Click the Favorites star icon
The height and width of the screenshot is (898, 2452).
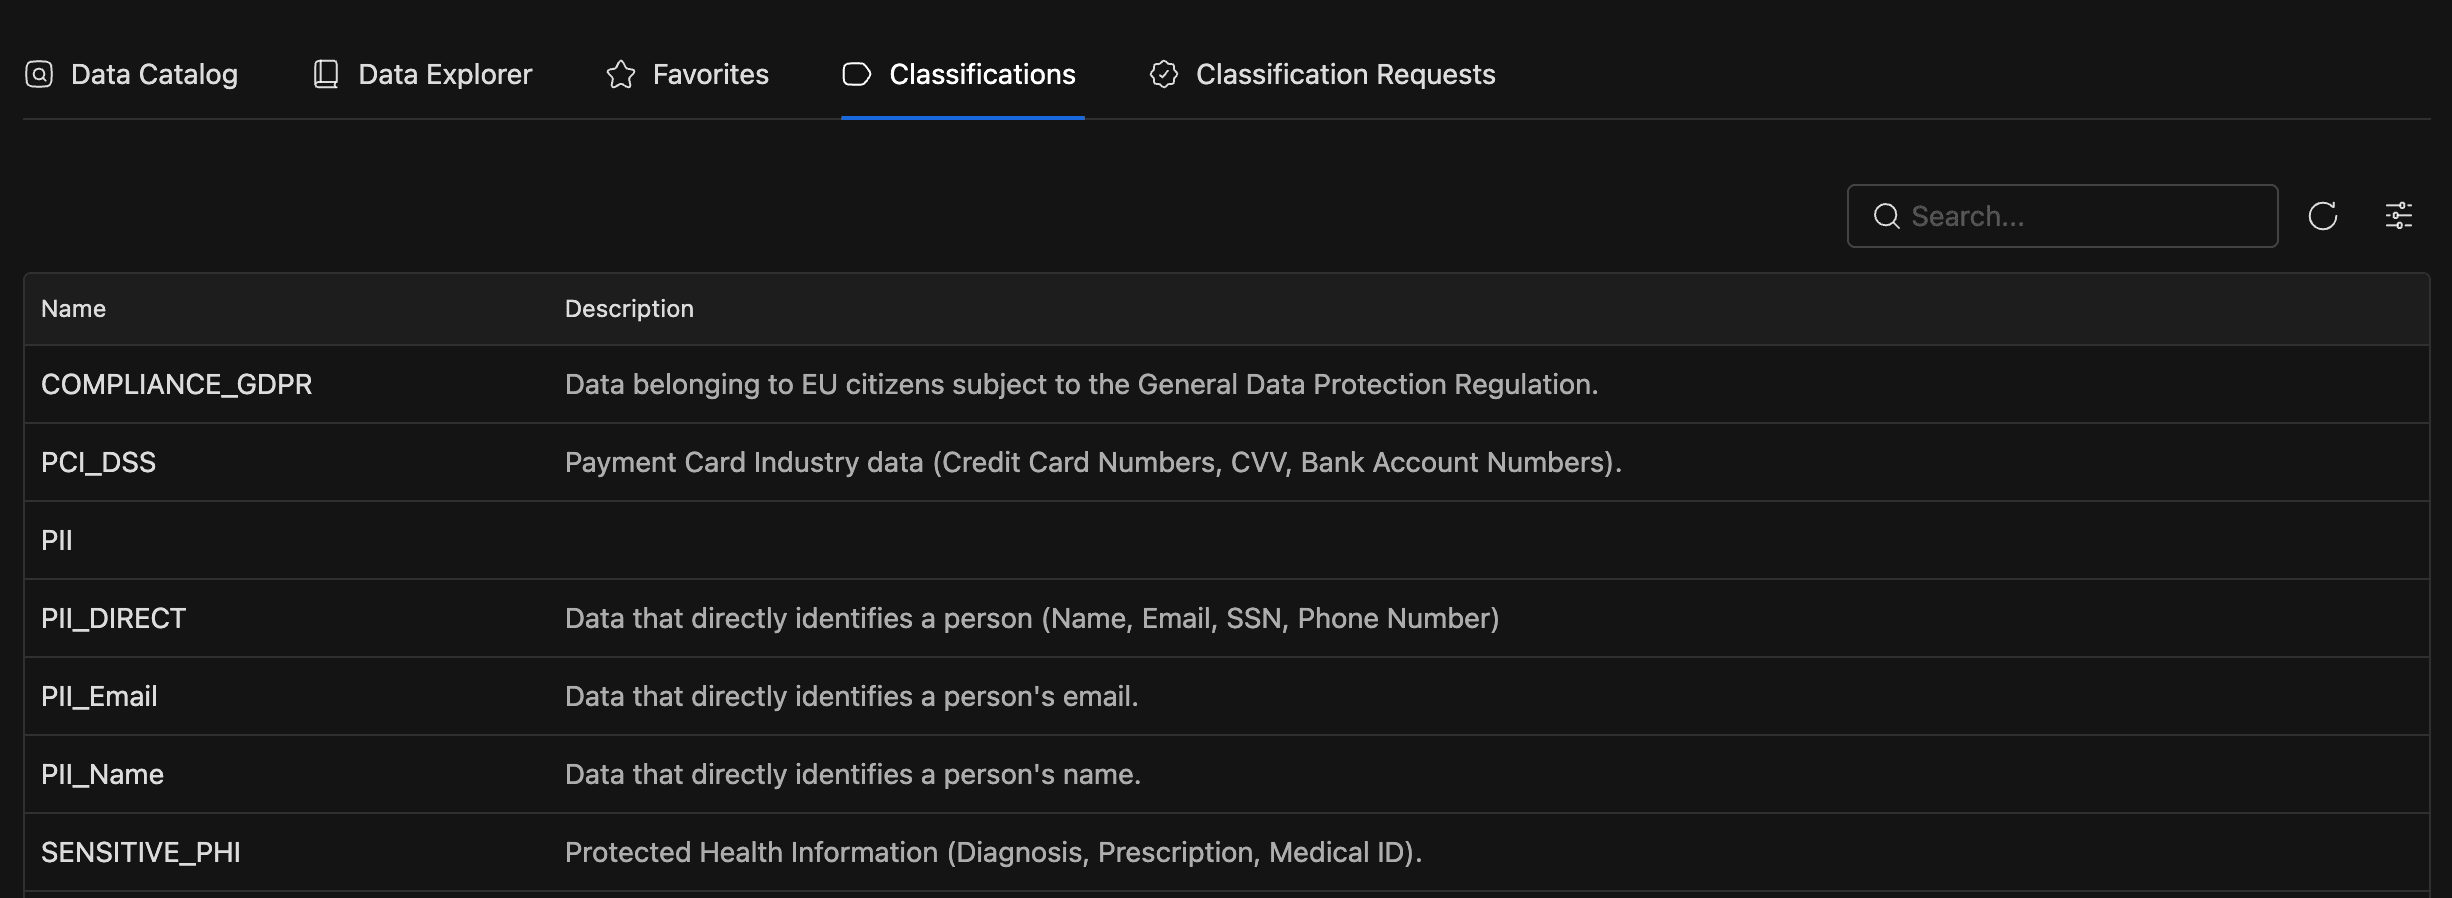point(621,75)
